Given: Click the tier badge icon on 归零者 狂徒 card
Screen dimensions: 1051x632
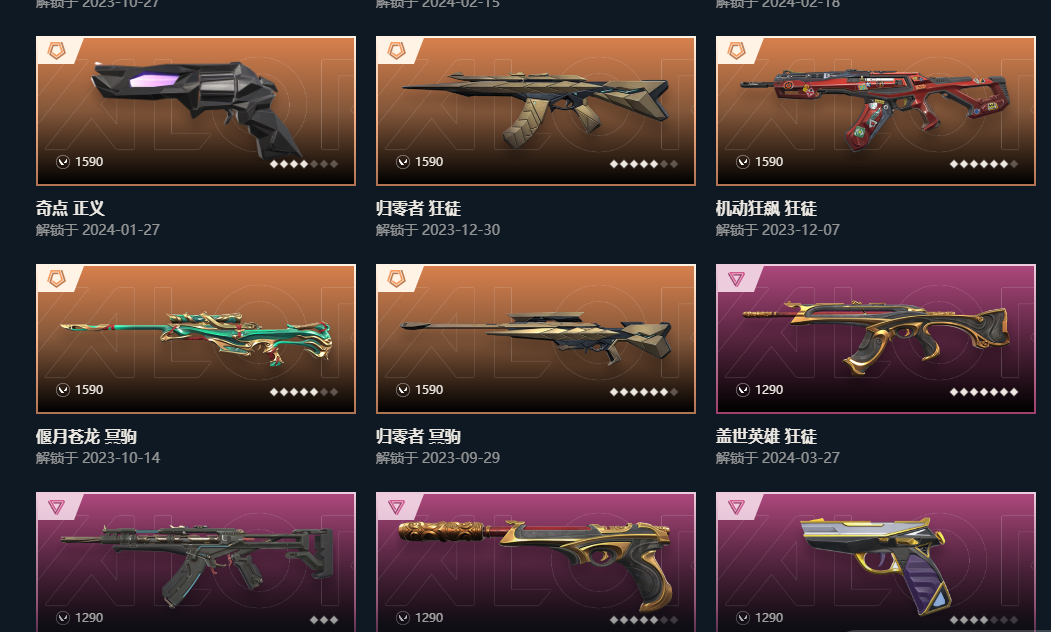Looking at the screenshot, I should tap(397, 50).
